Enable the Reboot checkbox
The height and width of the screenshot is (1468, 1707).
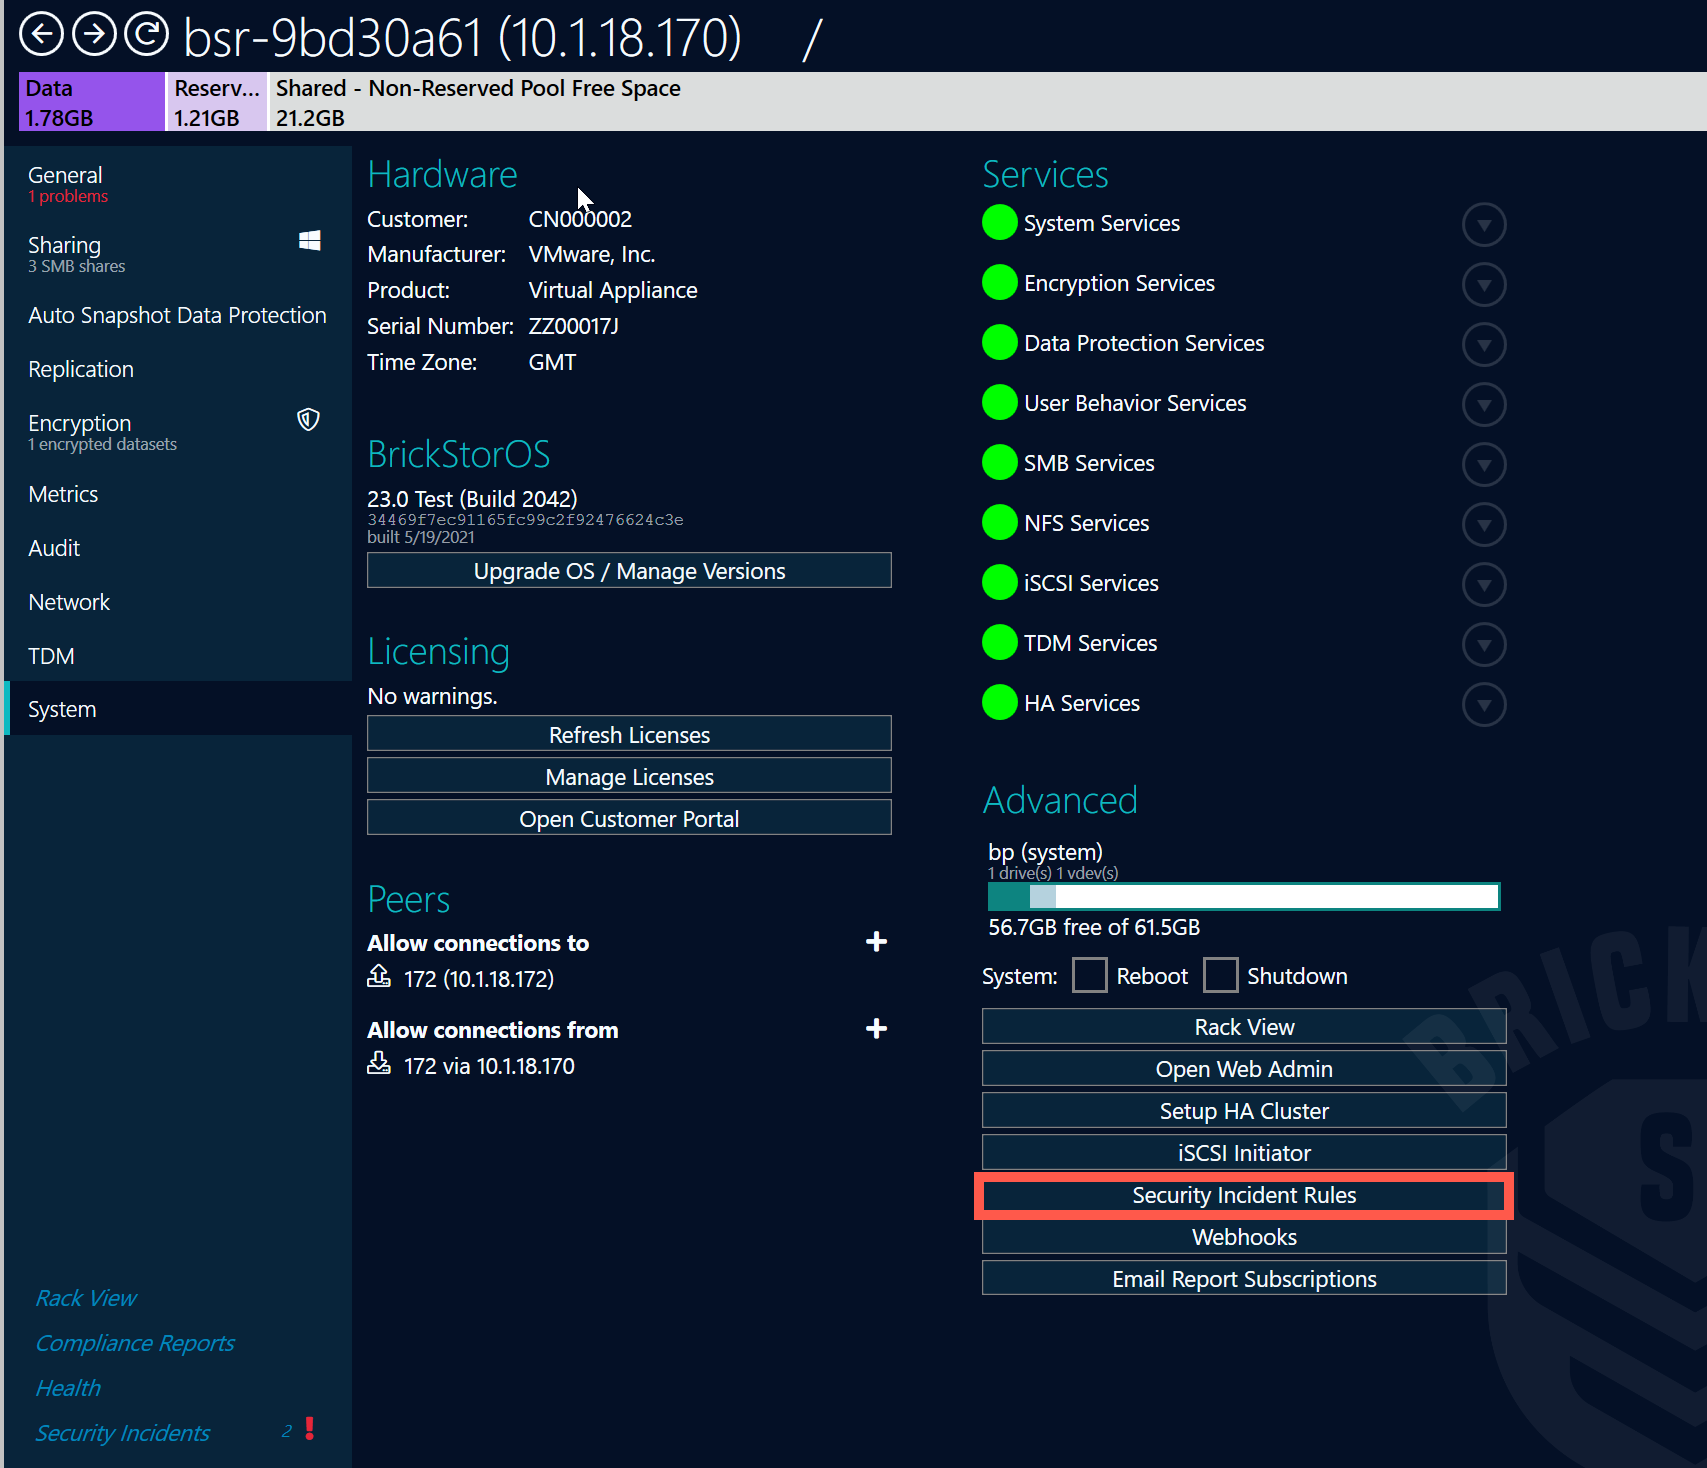(1089, 975)
